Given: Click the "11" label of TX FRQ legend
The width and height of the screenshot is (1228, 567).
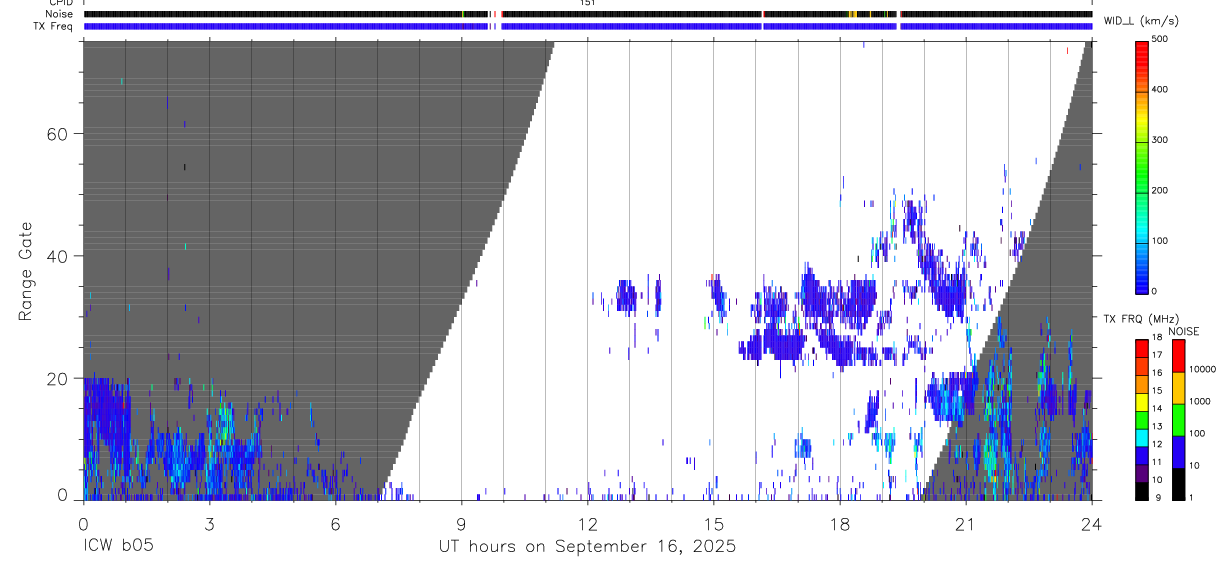Looking at the screenshot, I should tap(1156, 462).
